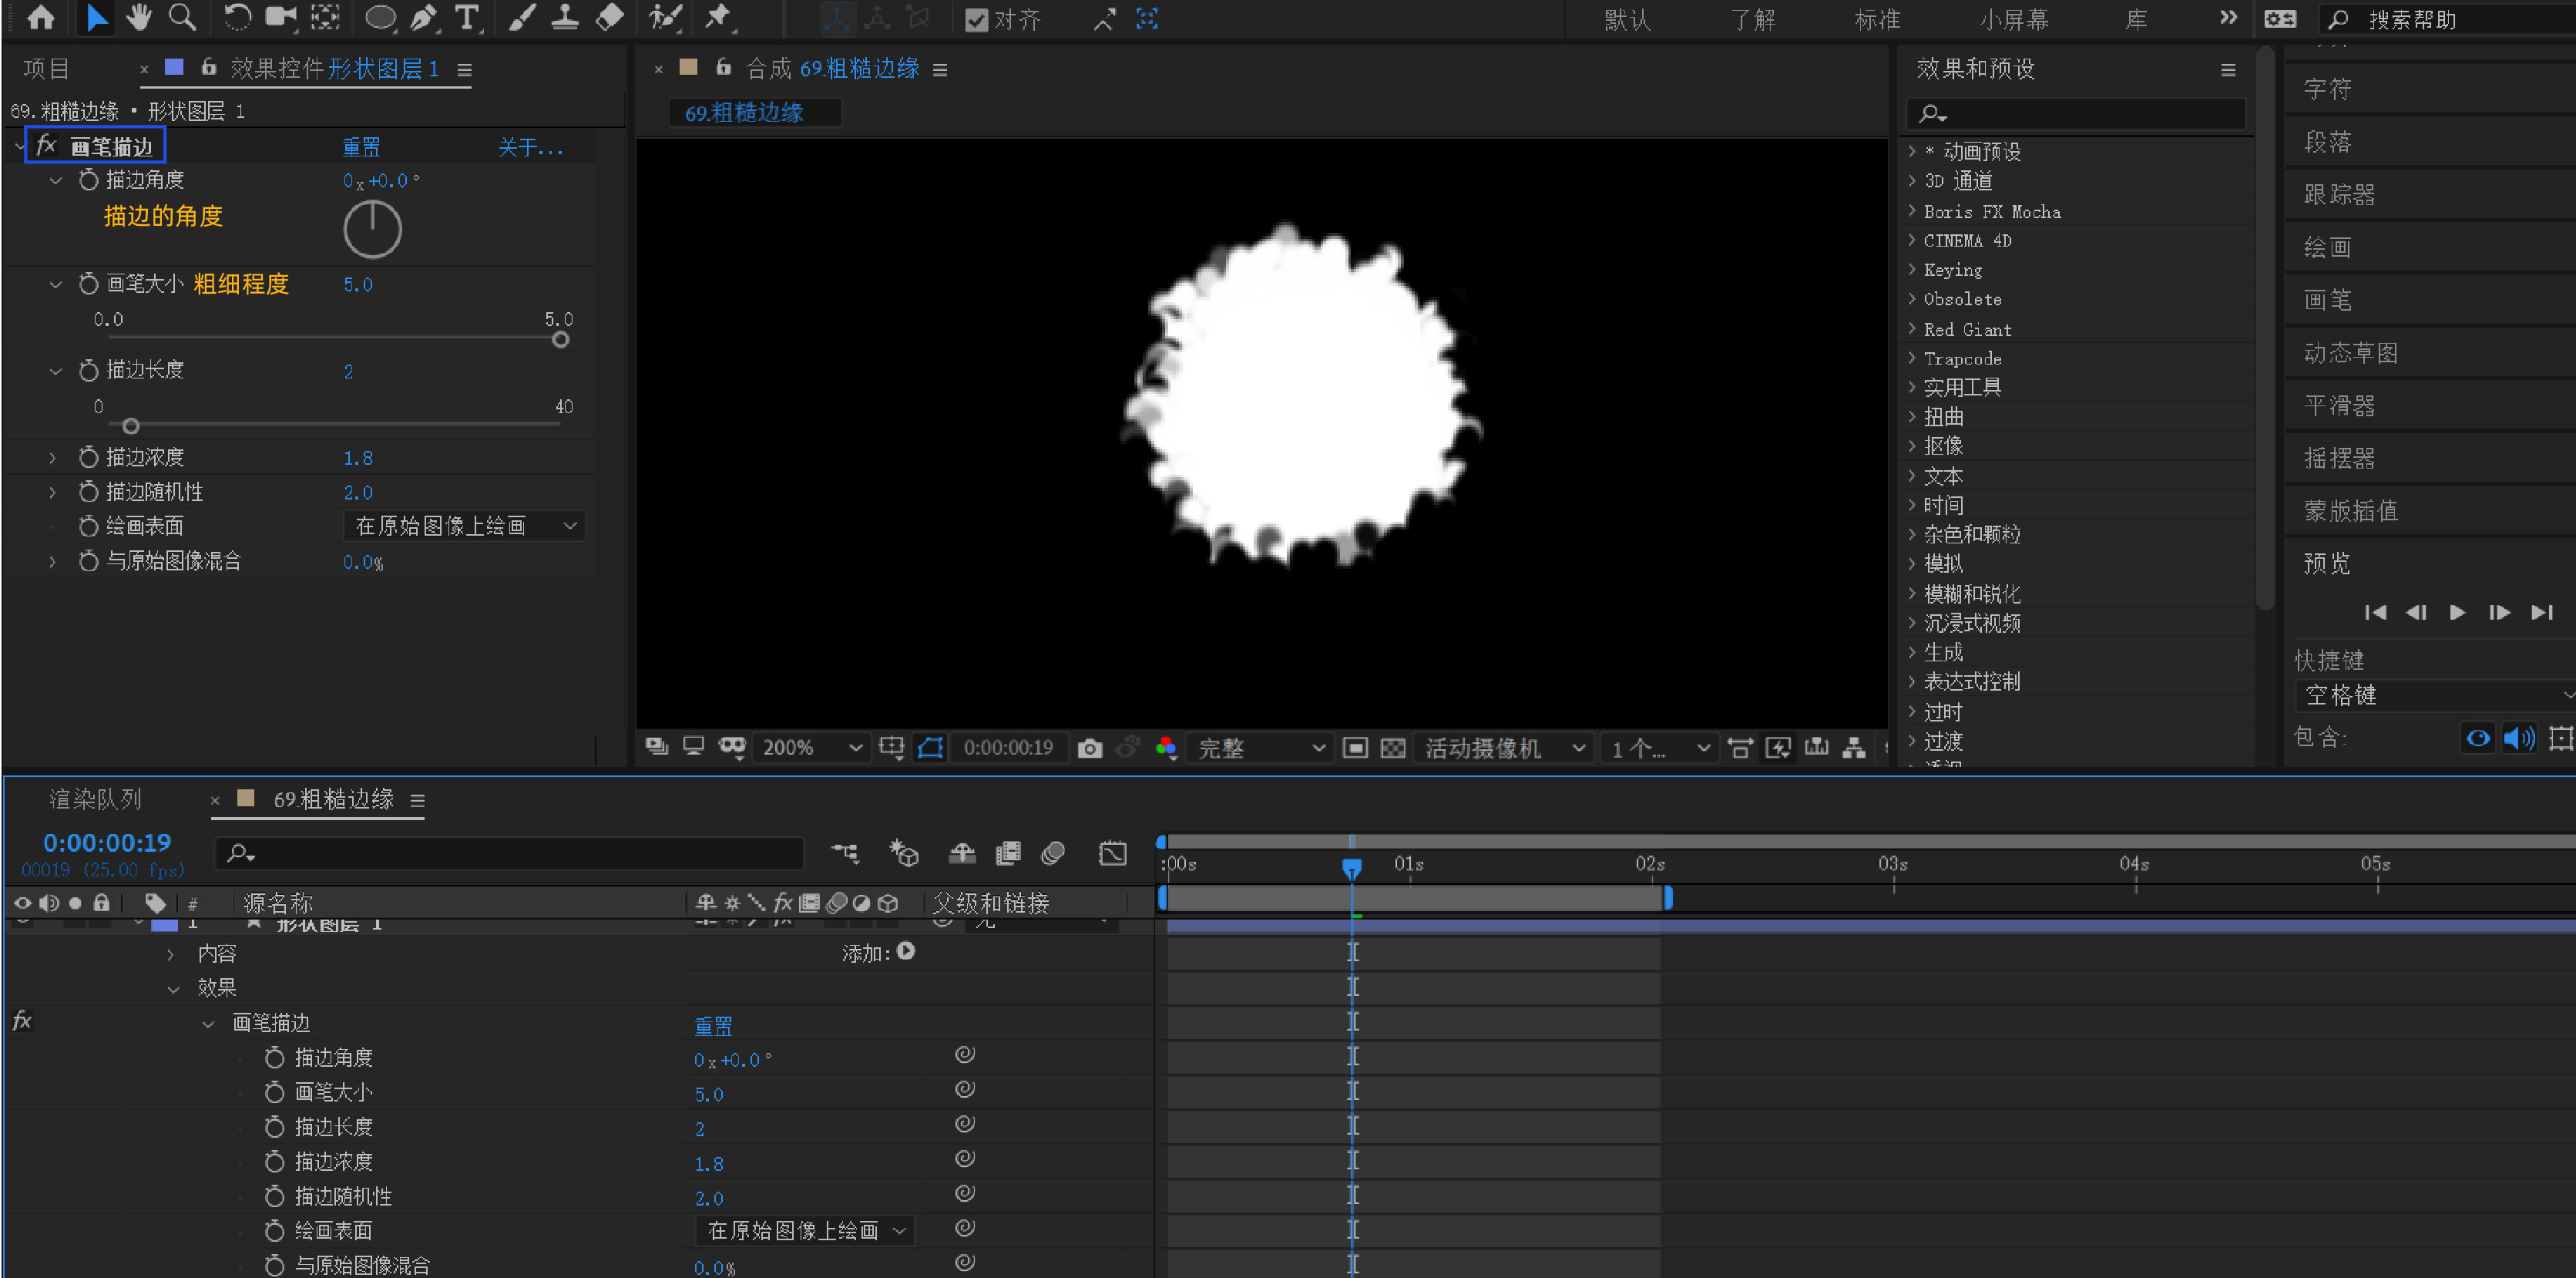The image size is (2576, 1278).
Task: Open the 完整 resolution dropdown
Action: pyautogui.click(x=1260, y=747)
